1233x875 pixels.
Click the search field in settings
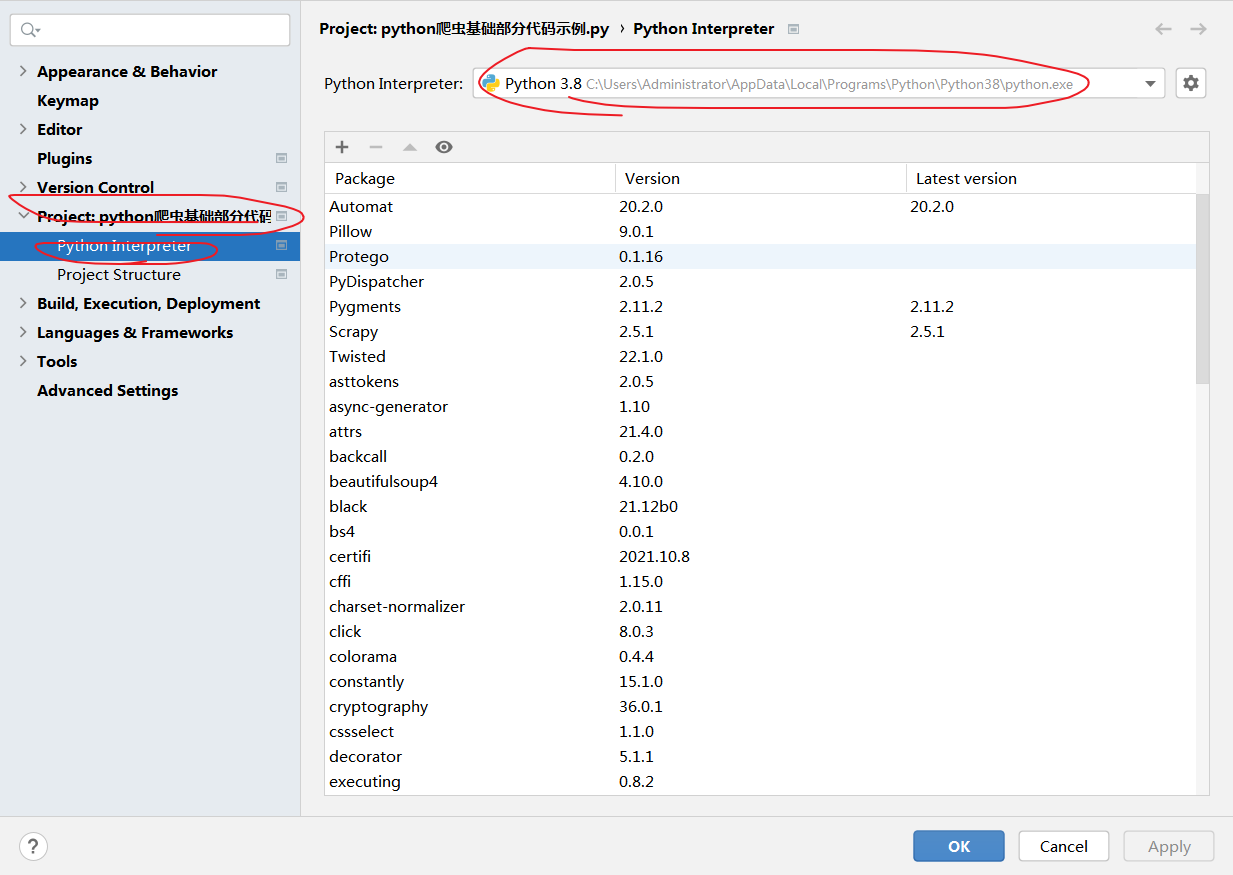[x=150, y=30]
